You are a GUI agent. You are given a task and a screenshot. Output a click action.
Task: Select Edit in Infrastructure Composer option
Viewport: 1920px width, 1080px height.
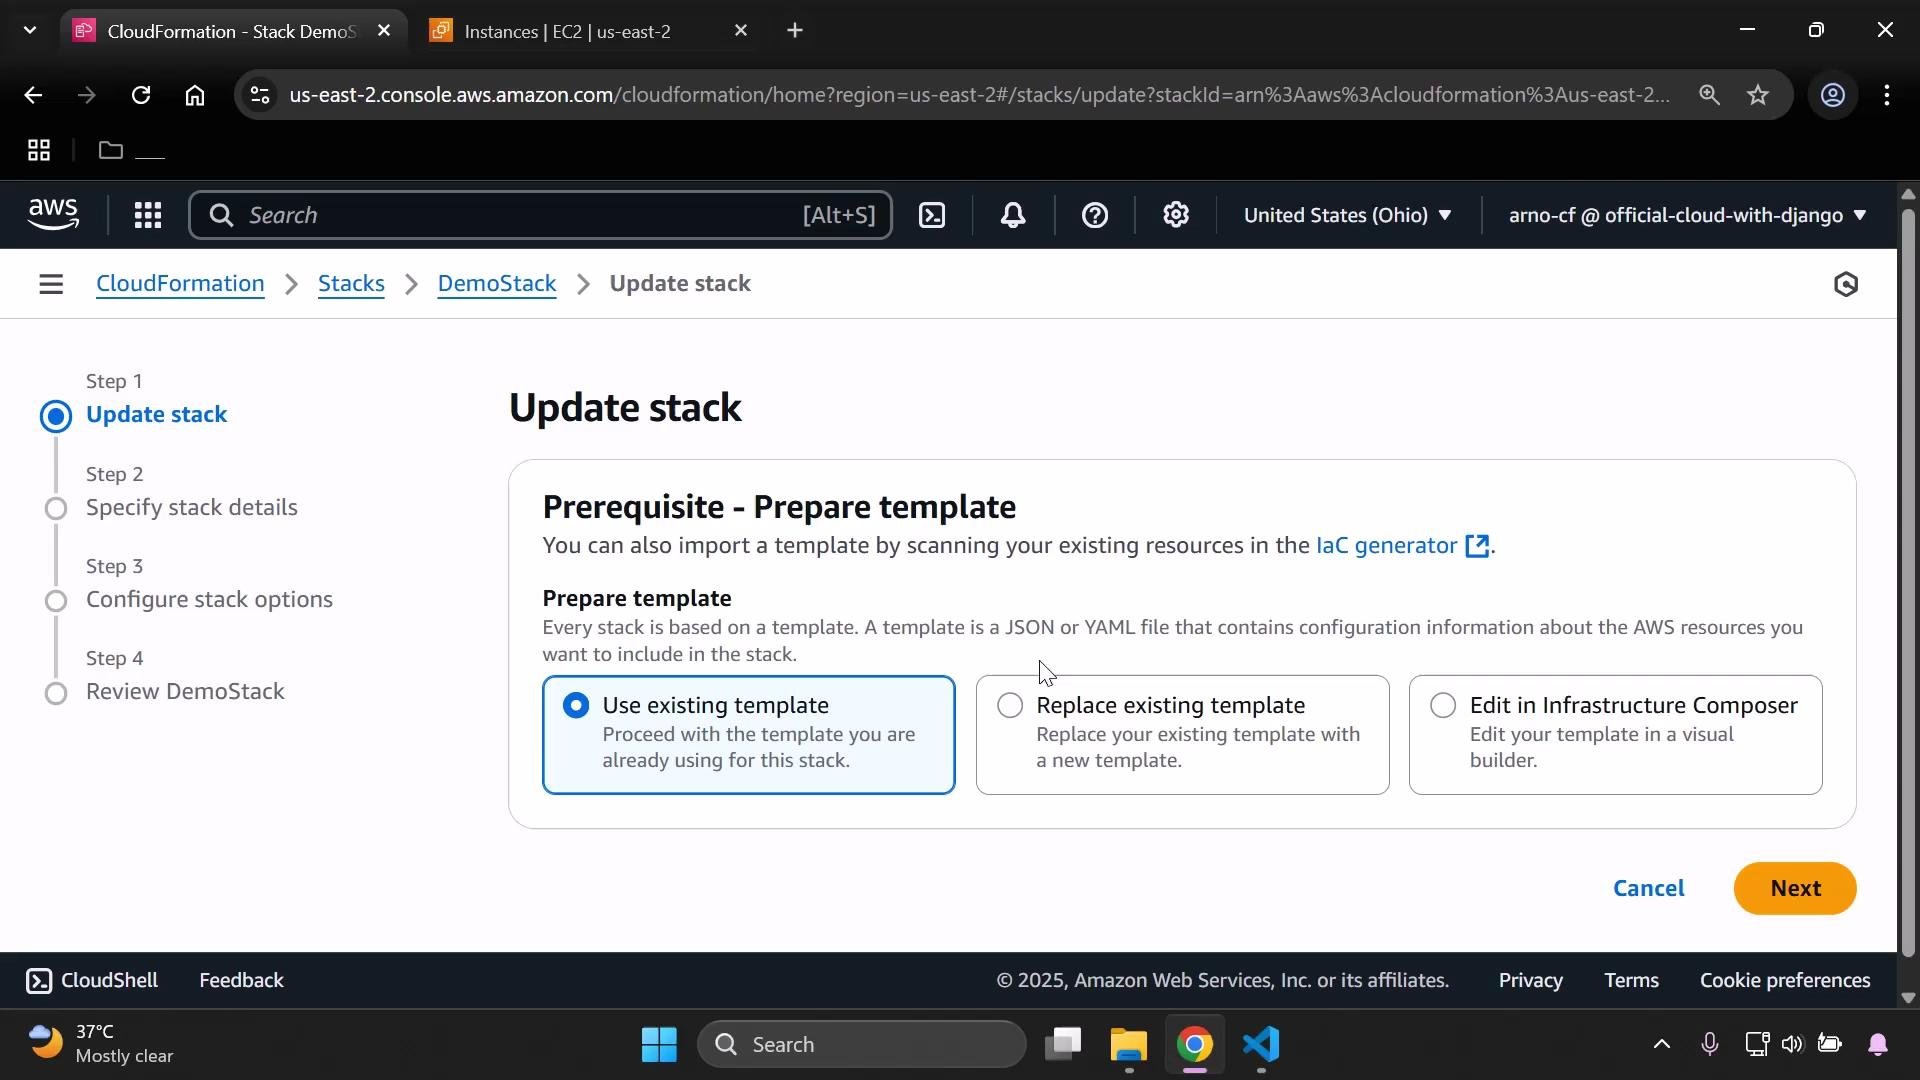tap(1615, 735)
